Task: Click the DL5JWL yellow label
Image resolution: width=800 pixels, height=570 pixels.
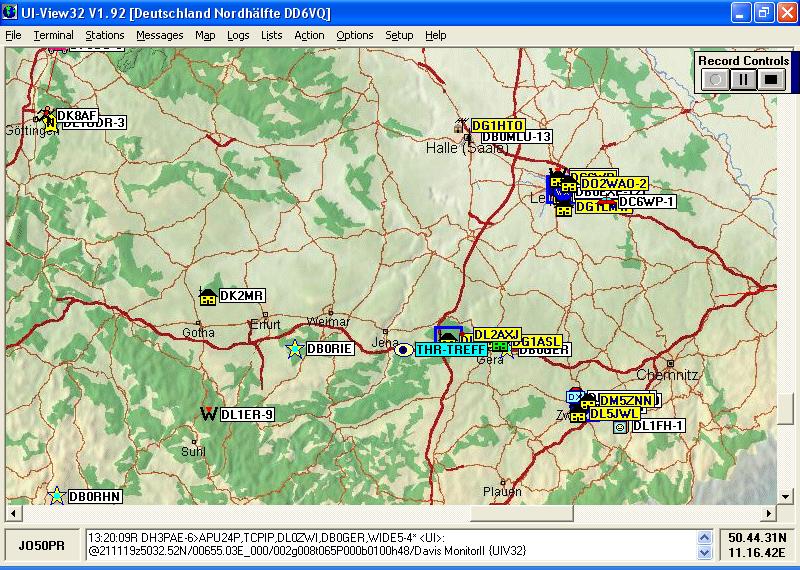Action: click(x=615, y=414)
